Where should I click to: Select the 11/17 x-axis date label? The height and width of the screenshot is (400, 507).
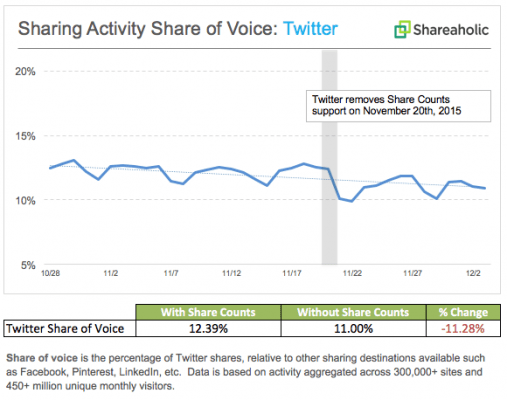292,273
